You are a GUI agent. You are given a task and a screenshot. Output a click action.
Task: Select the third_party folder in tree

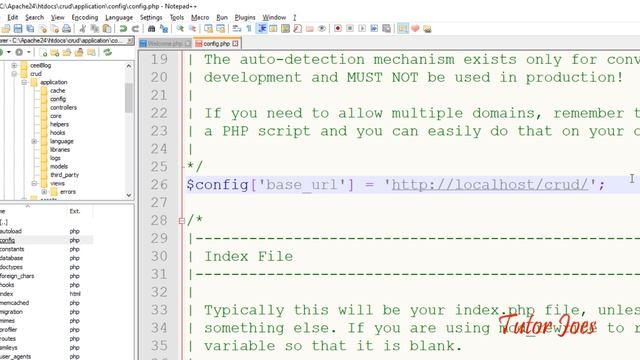point(64,175)
